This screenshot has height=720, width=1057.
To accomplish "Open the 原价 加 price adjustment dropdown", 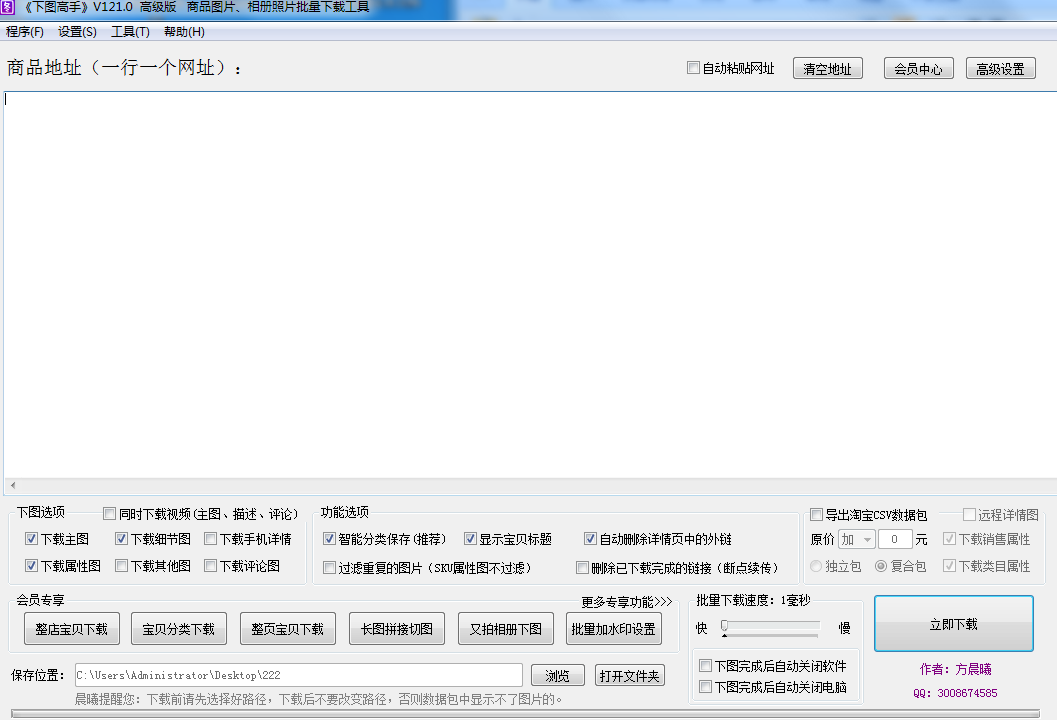I will click(x=858, y=540).
